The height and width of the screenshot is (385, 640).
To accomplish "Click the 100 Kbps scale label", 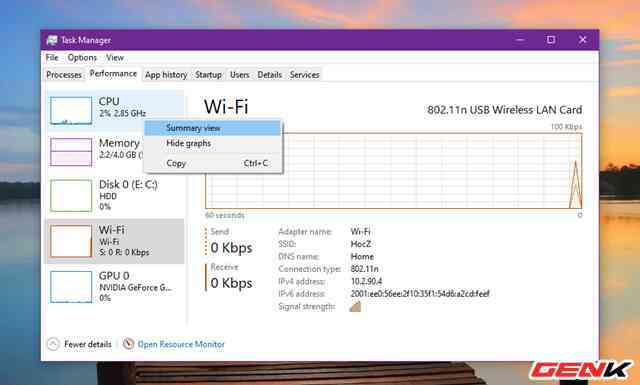I will pyautogui.click(x=567, y=127).
